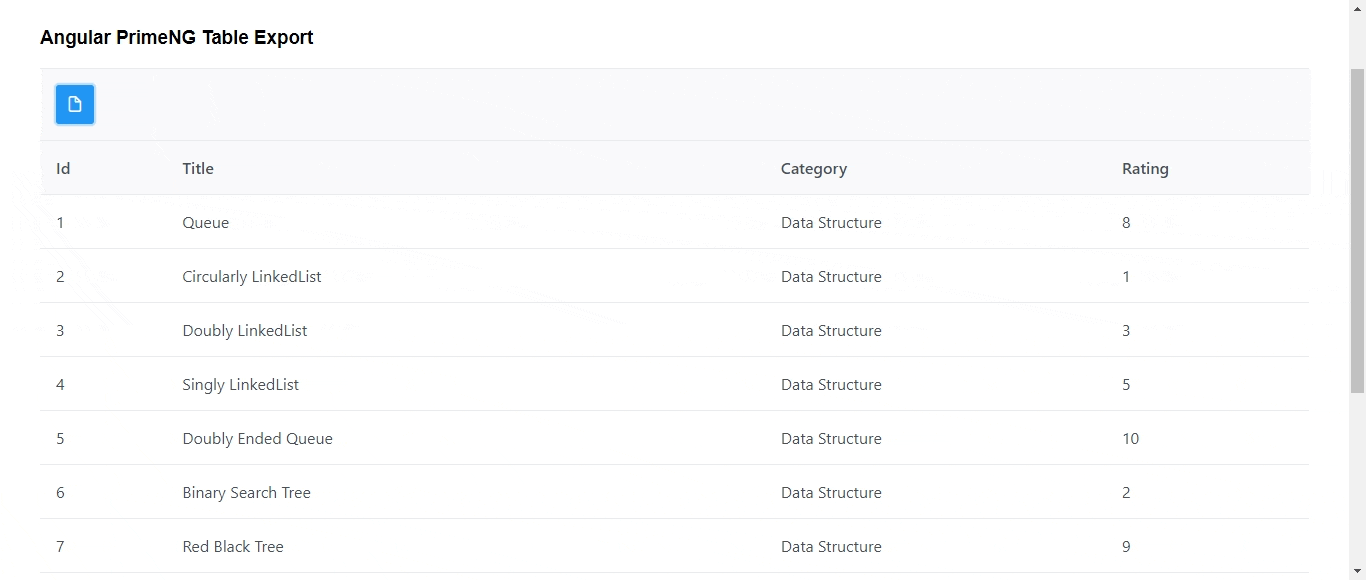Click the Doubly LinkedList title cell
1366x580 pixels.
(245, 331)
